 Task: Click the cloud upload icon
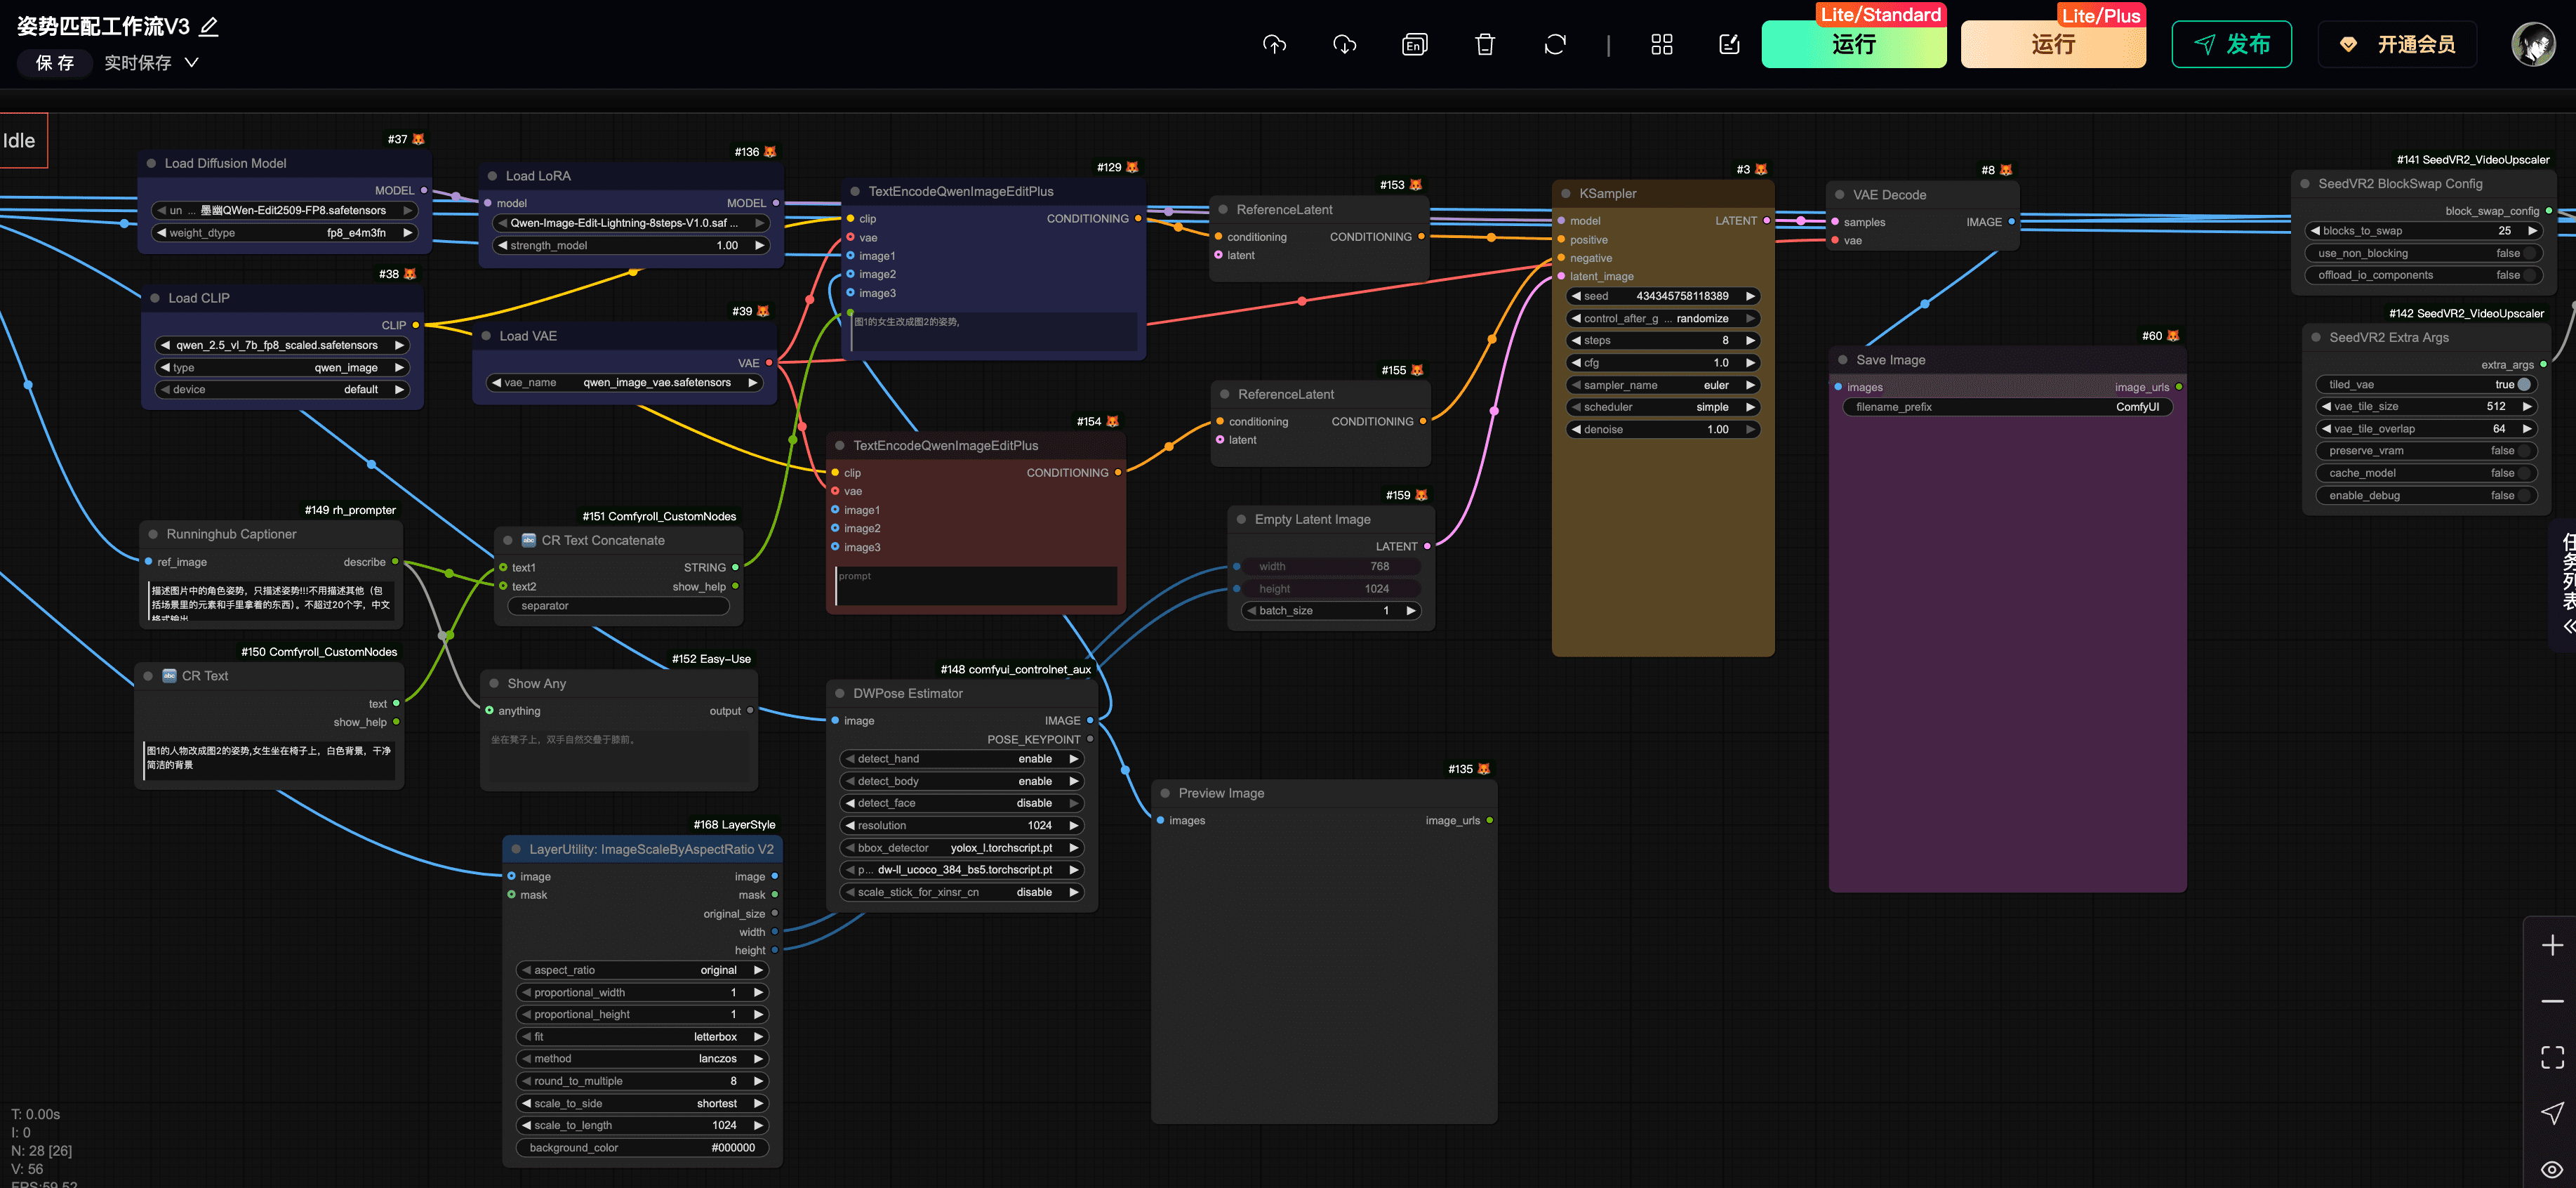tap(1274, 44)
